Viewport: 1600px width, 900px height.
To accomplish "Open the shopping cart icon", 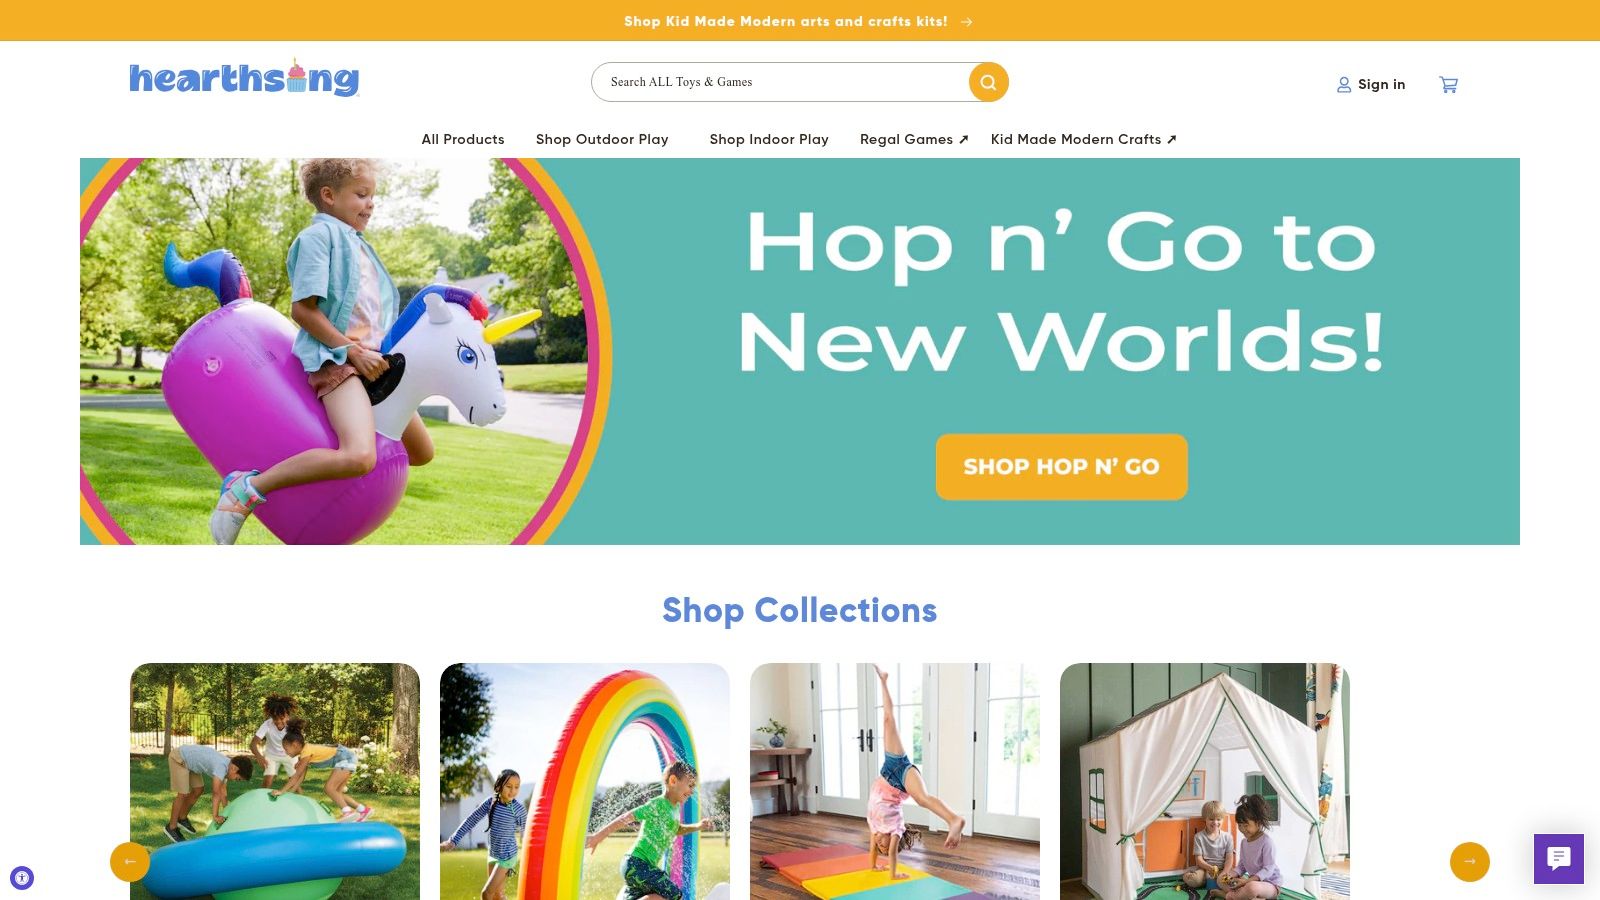I will click(1448, 85).
